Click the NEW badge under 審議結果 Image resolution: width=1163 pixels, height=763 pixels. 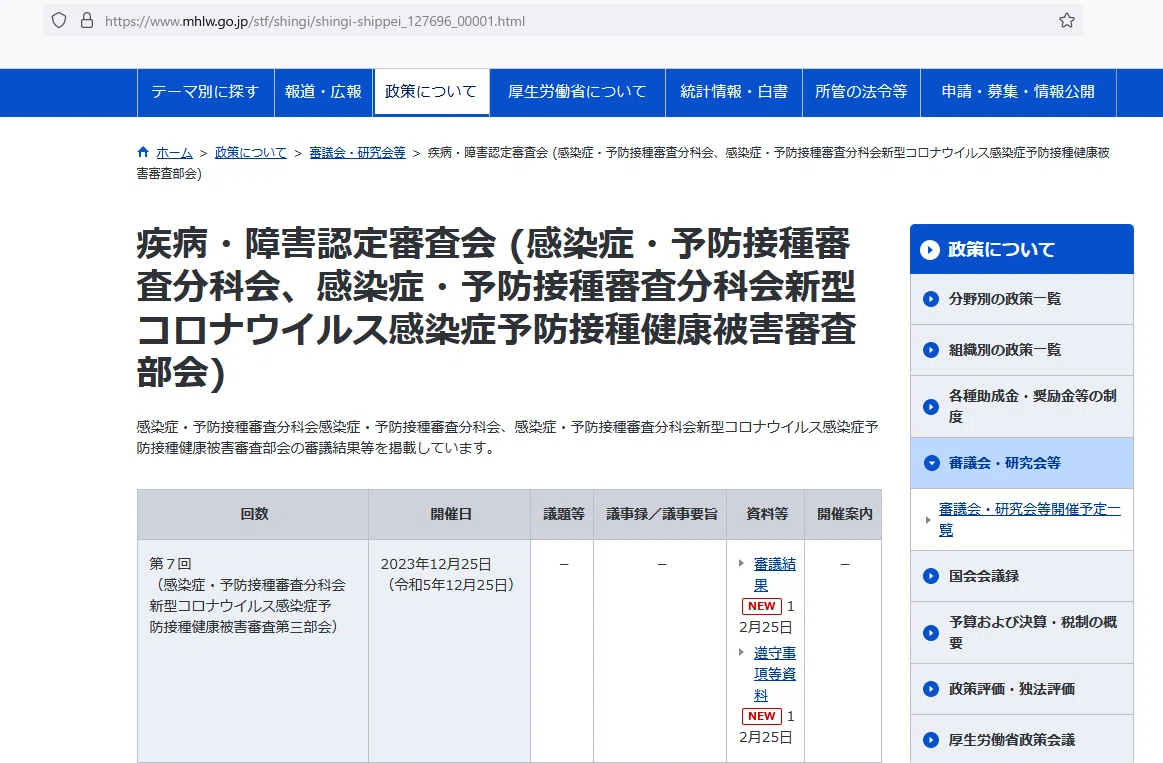coord(762,606)
